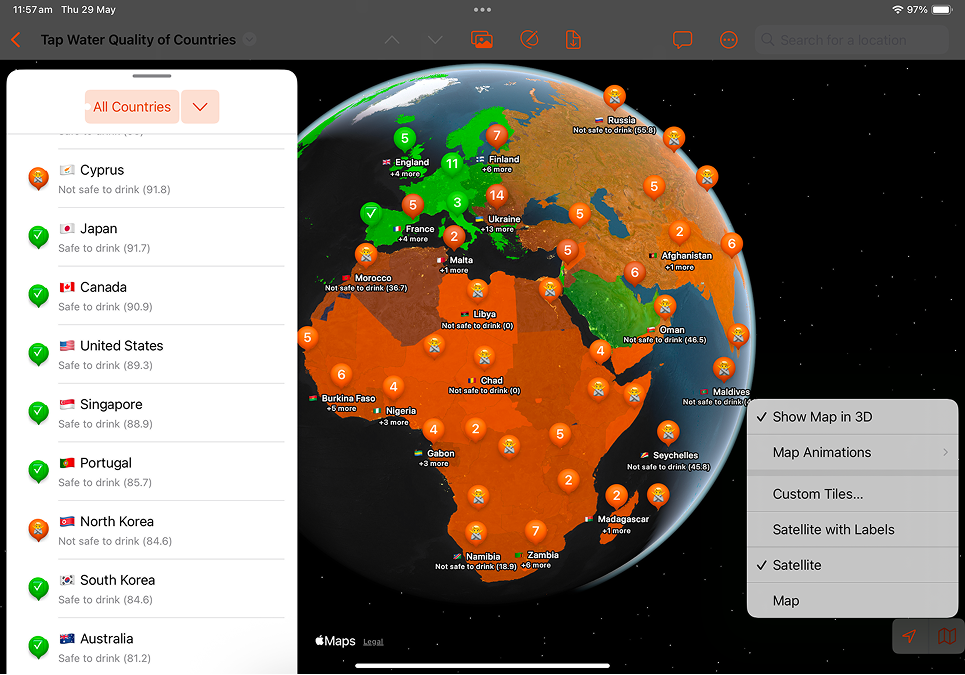Tap the cluster pin 2 above Afghanistan
The height and width of the screenshot is (675, 965).
(679, 232)
